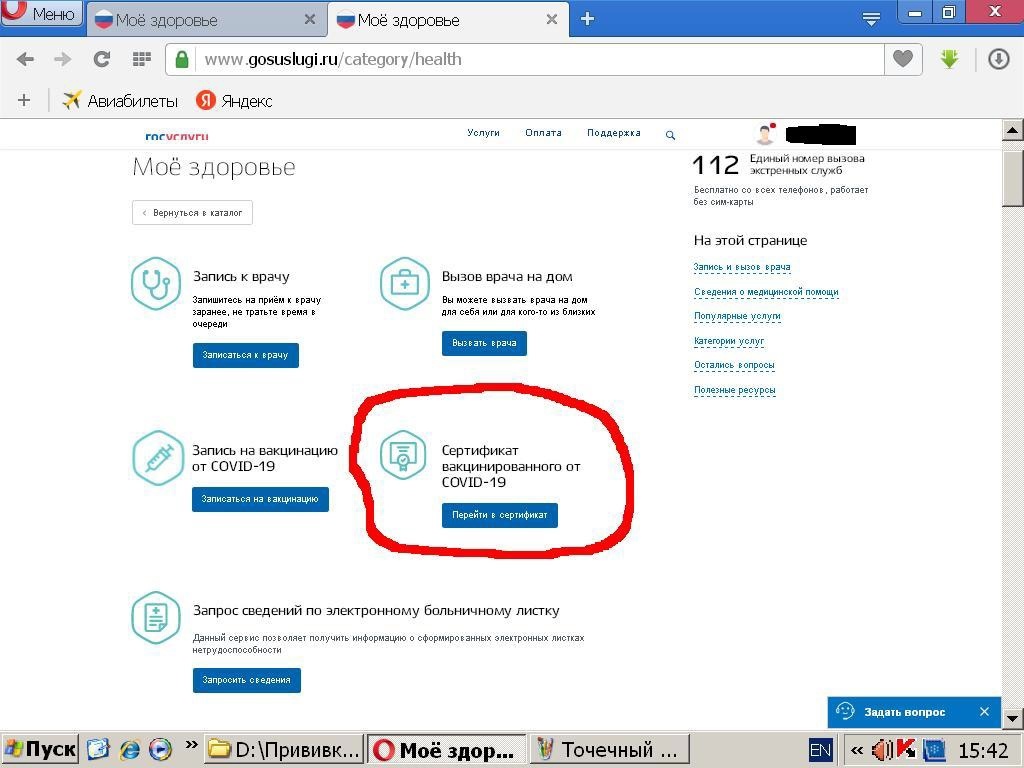The height and width of the screenshot is (768, 1024).
Task: Open the Speed Dial grid icon
Action: (x=140, y=58)
